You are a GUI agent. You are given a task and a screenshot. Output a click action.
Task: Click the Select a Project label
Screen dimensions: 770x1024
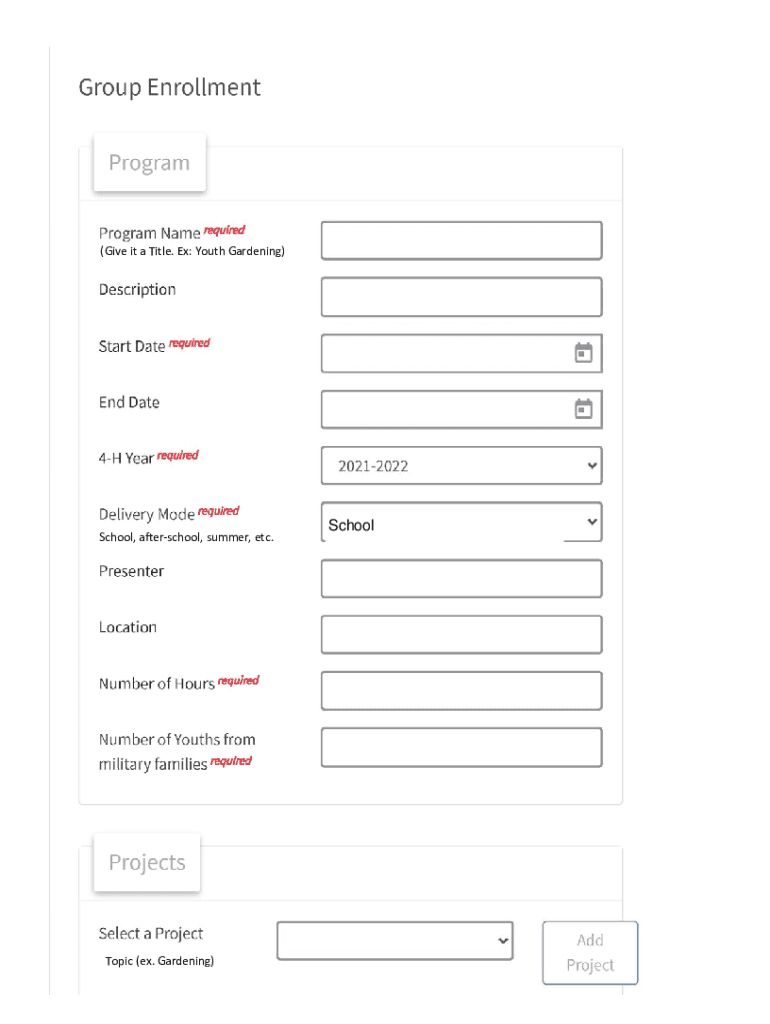pyautogui.click(x=151, y=934)
